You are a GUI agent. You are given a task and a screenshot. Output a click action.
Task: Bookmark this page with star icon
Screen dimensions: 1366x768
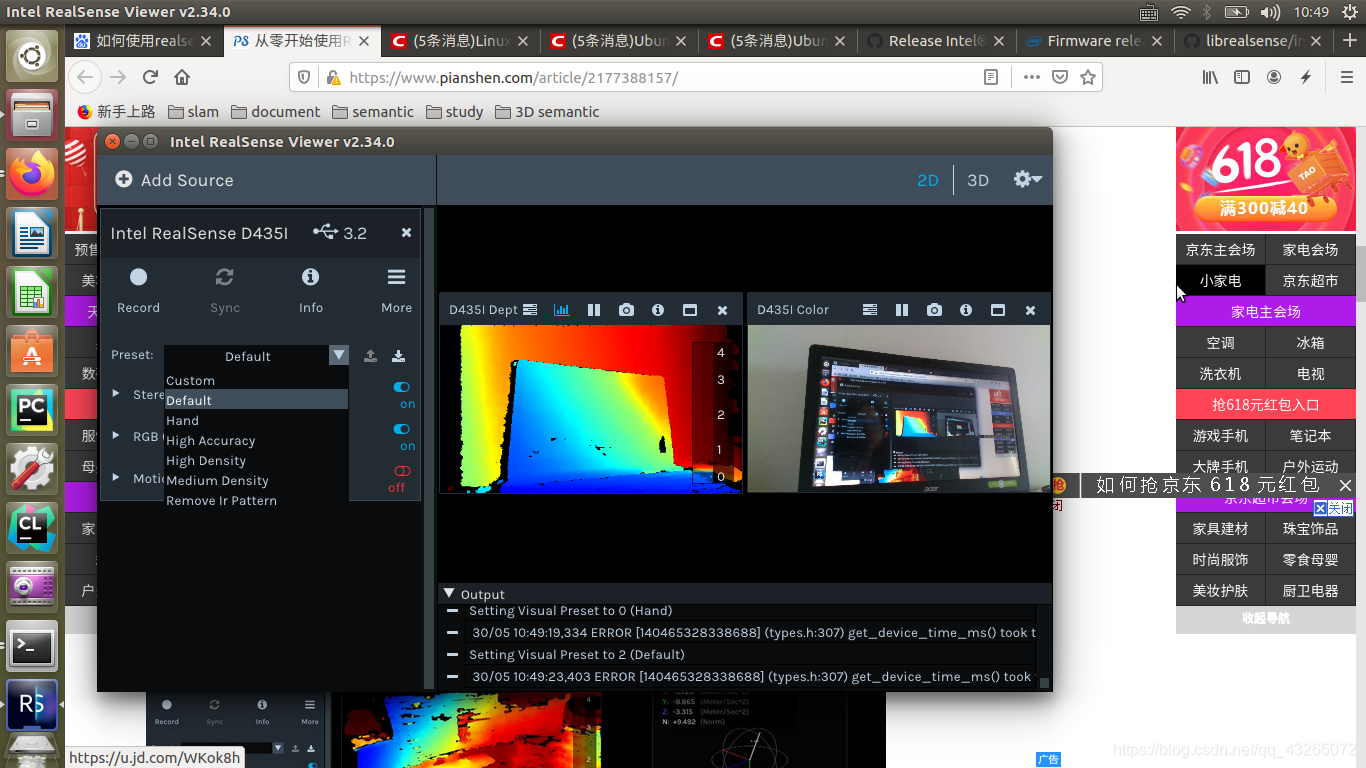pyautogui.click(x=1088, y=77)
